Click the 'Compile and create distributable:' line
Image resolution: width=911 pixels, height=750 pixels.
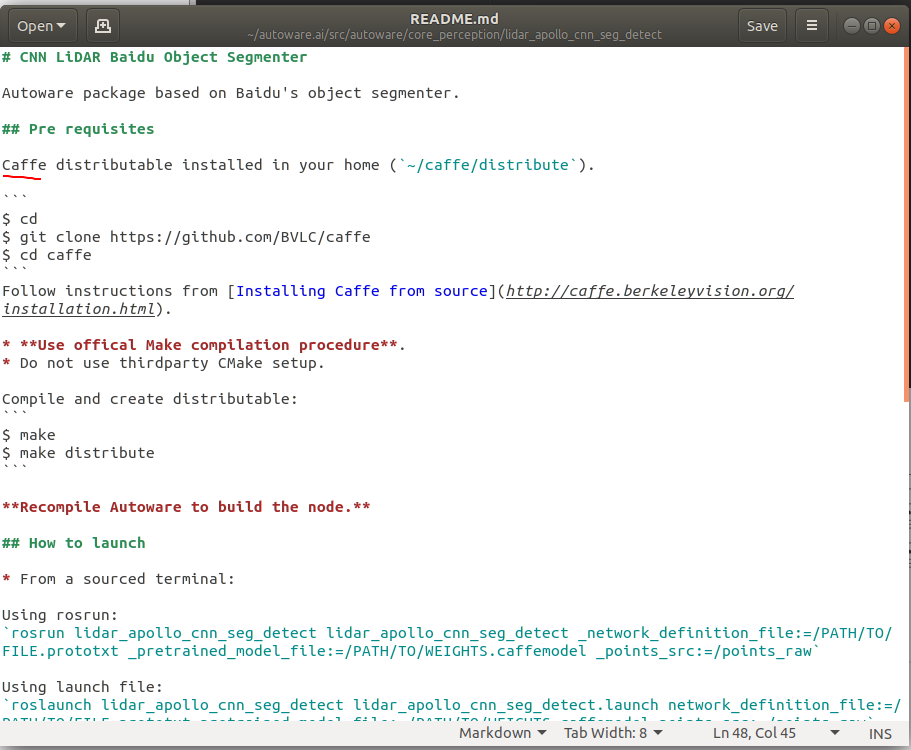click(x=150, y=399)
